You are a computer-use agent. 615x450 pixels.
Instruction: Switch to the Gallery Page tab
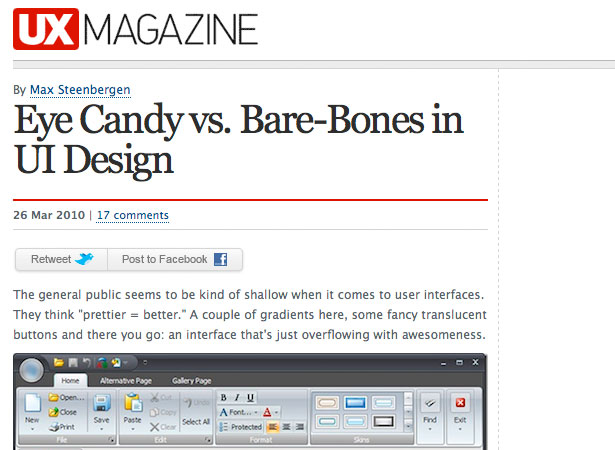pos(191,381)
